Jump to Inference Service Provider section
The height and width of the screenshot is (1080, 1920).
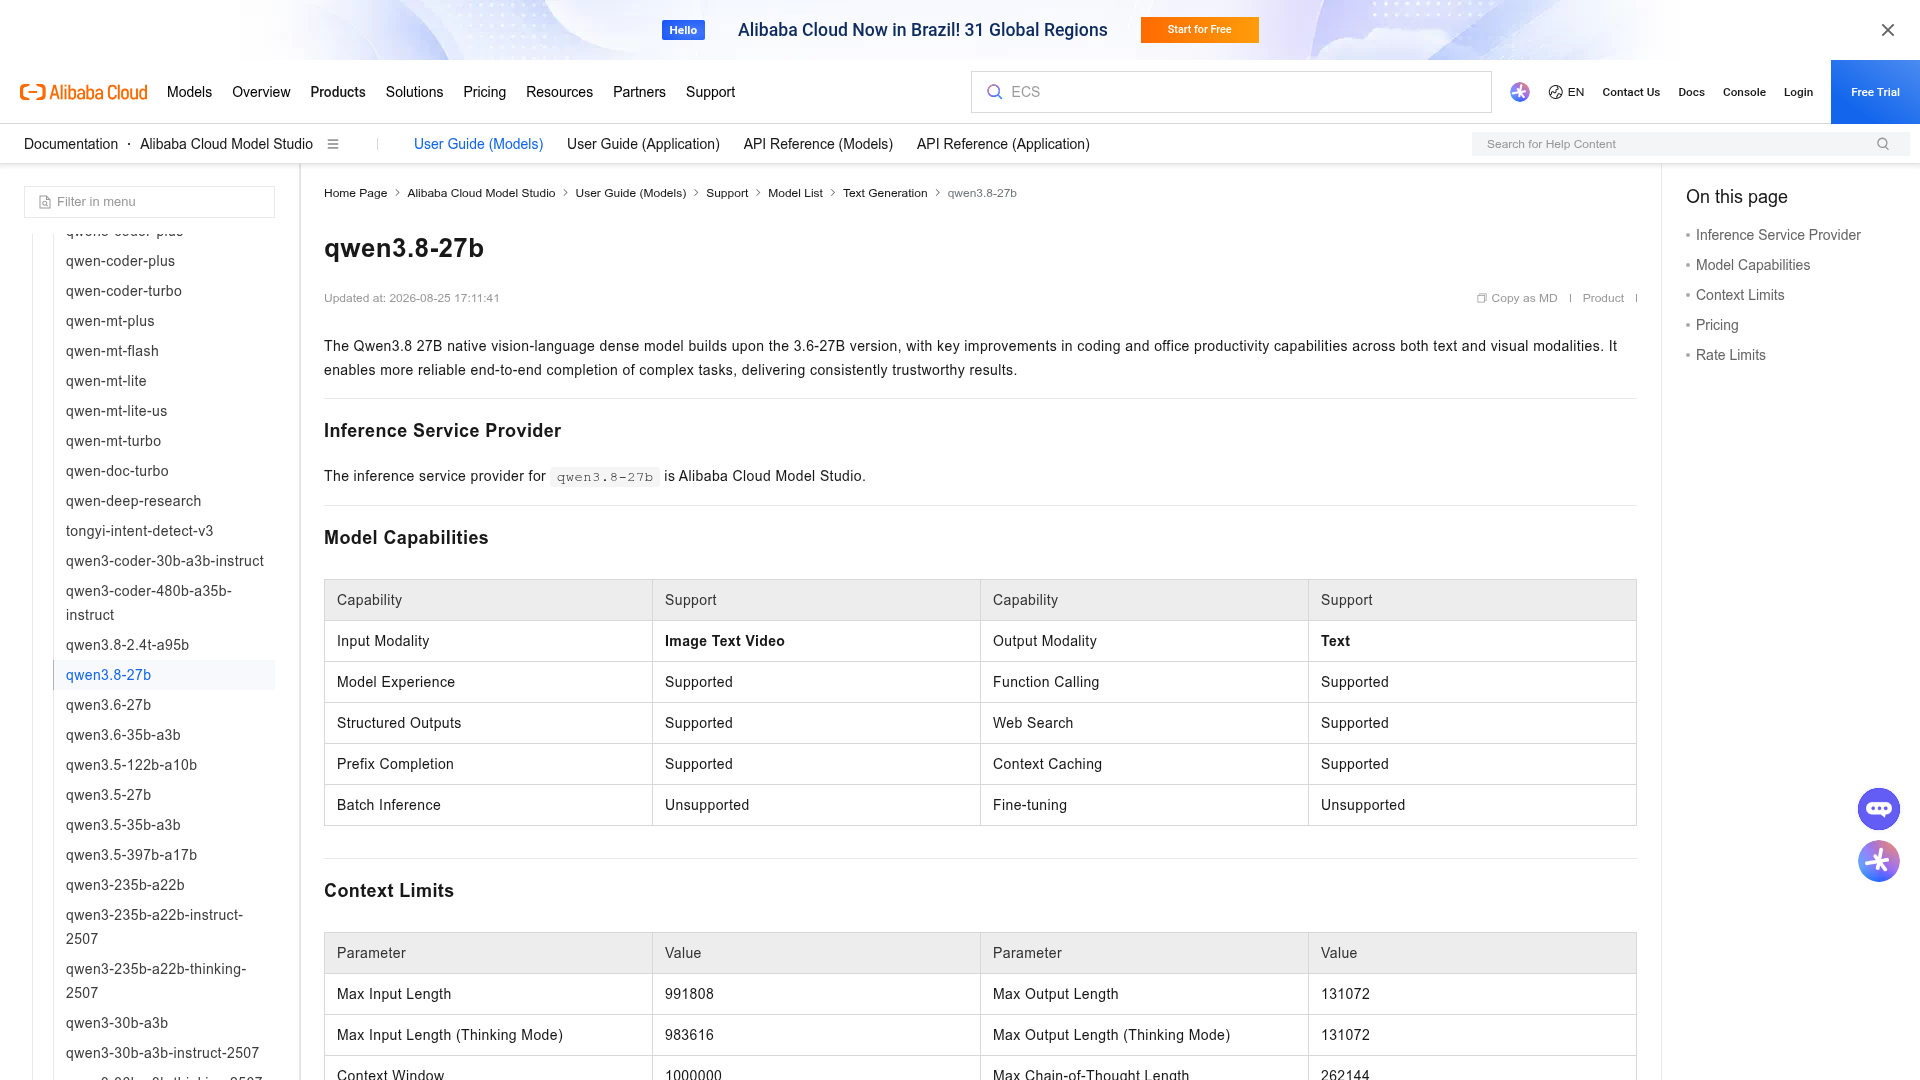[x=1778, y=235]
